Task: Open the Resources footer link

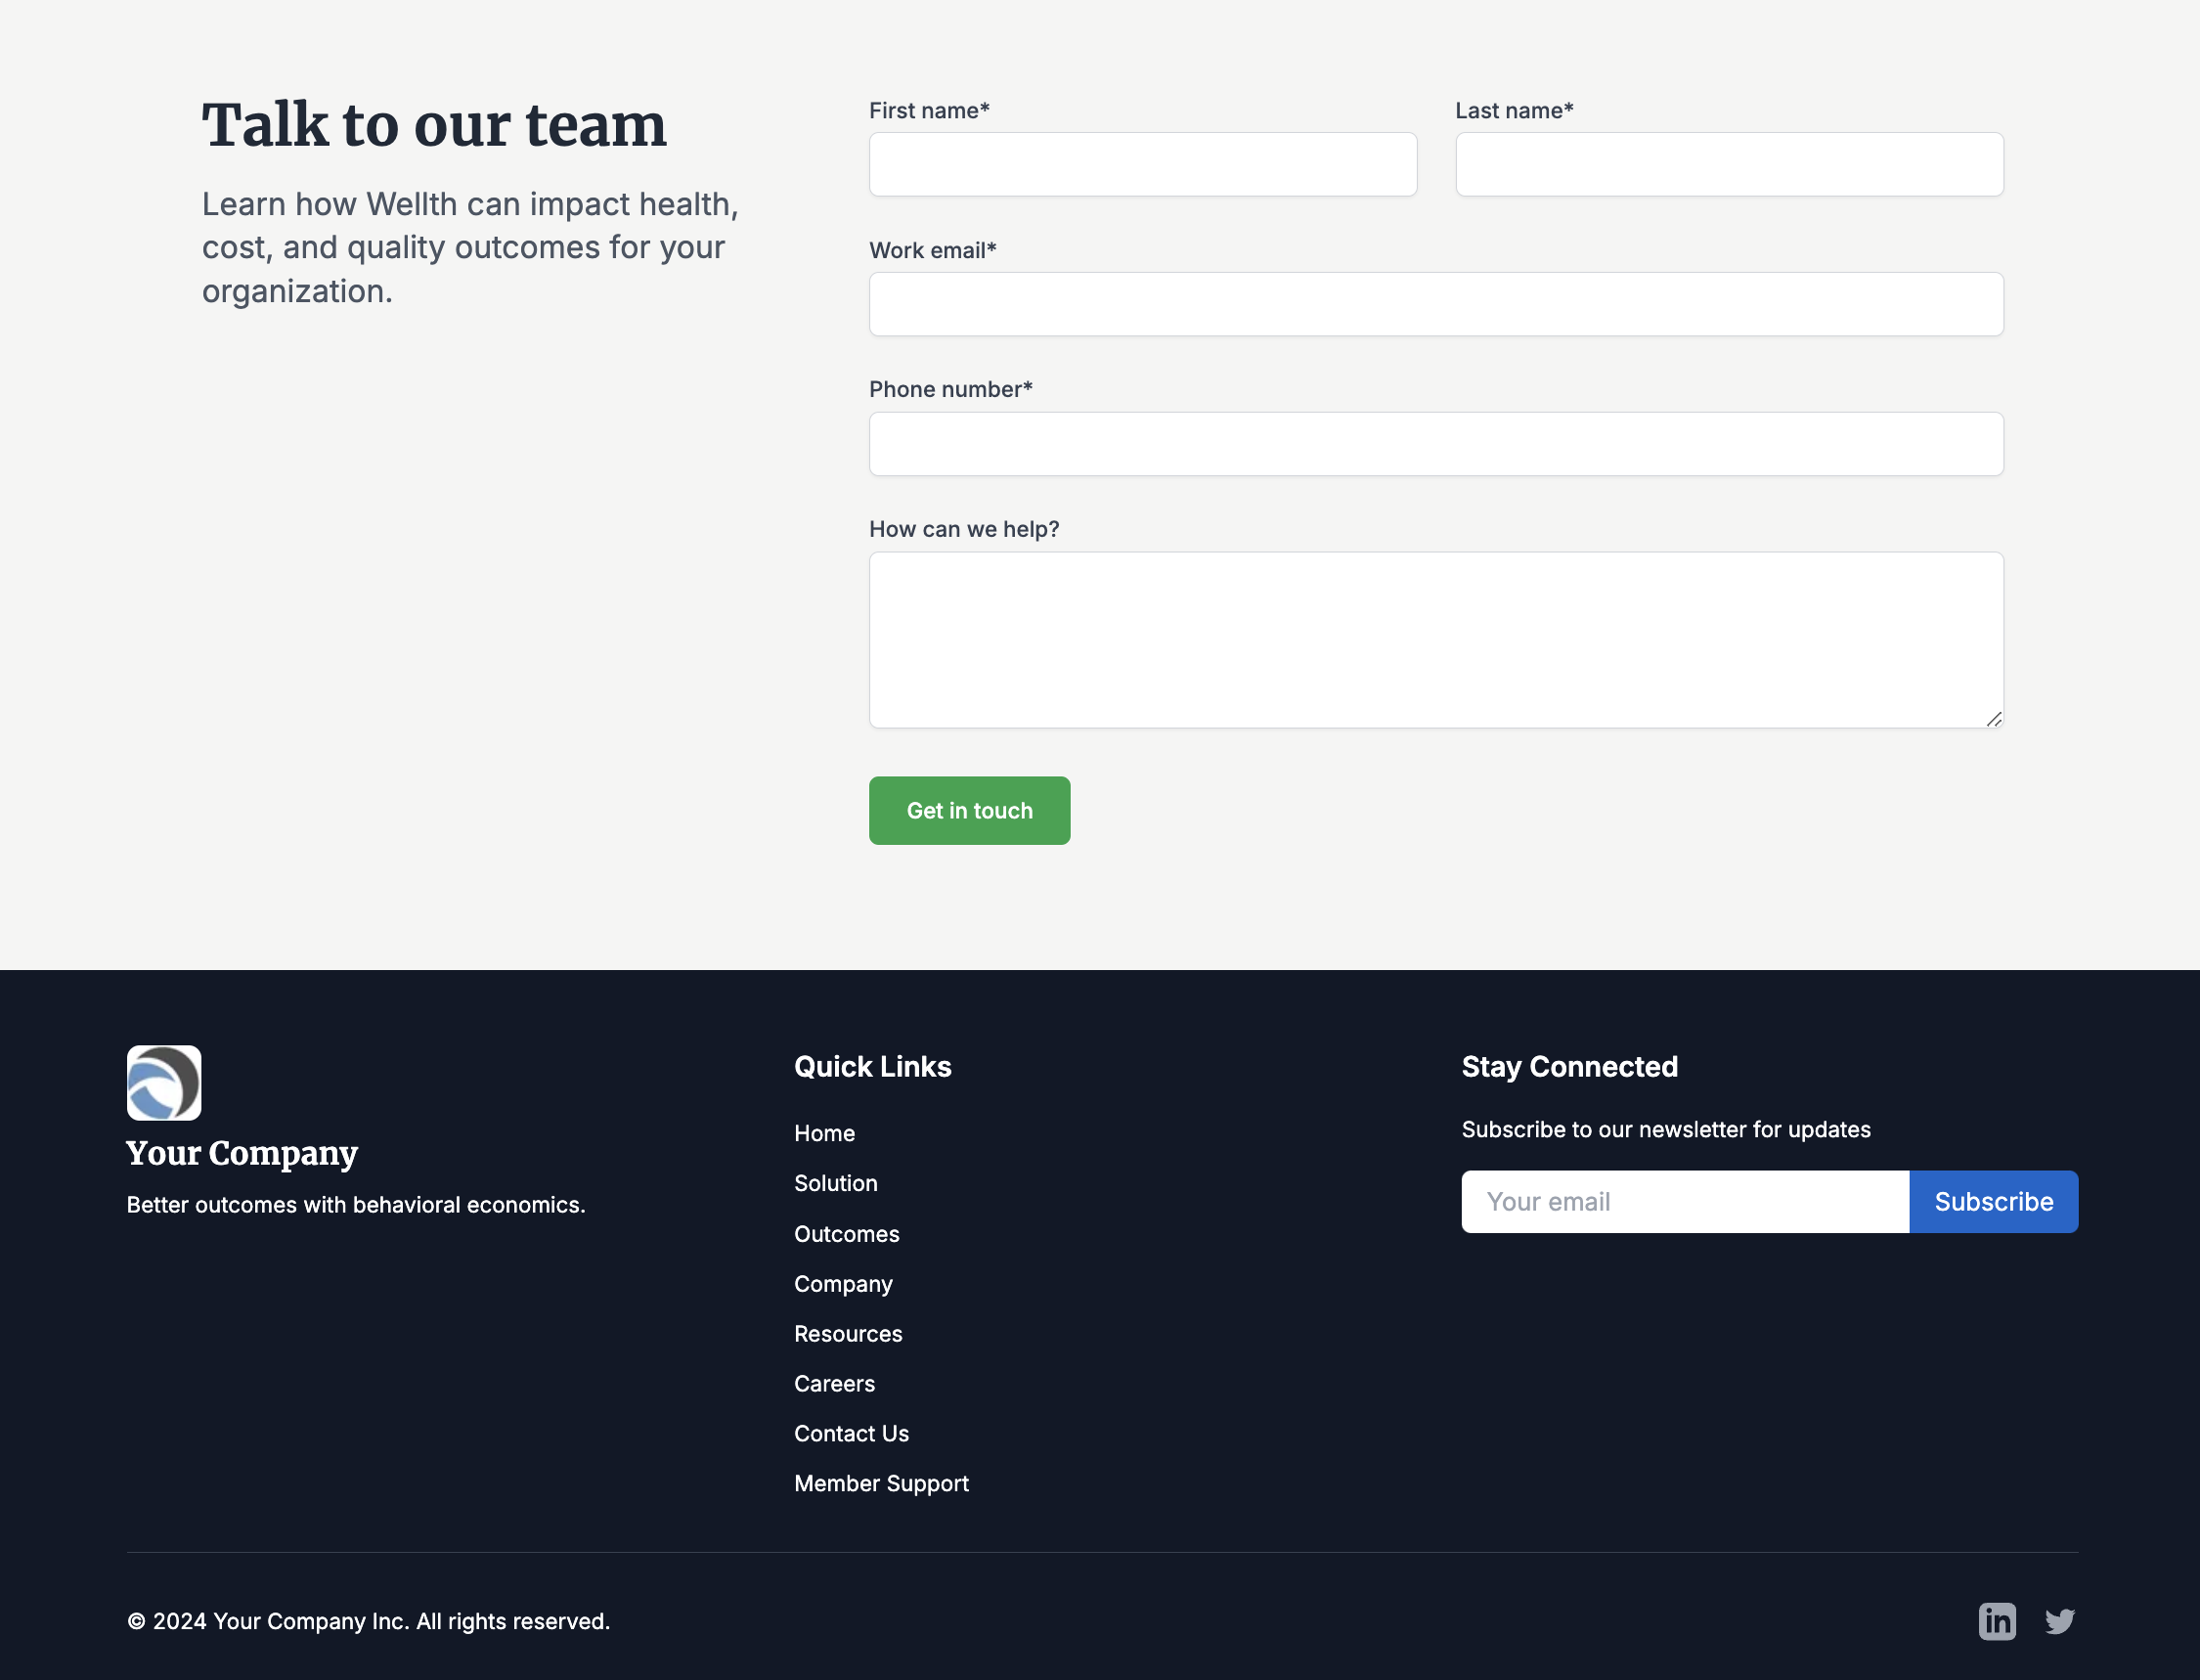Action: pos(848,1334)
